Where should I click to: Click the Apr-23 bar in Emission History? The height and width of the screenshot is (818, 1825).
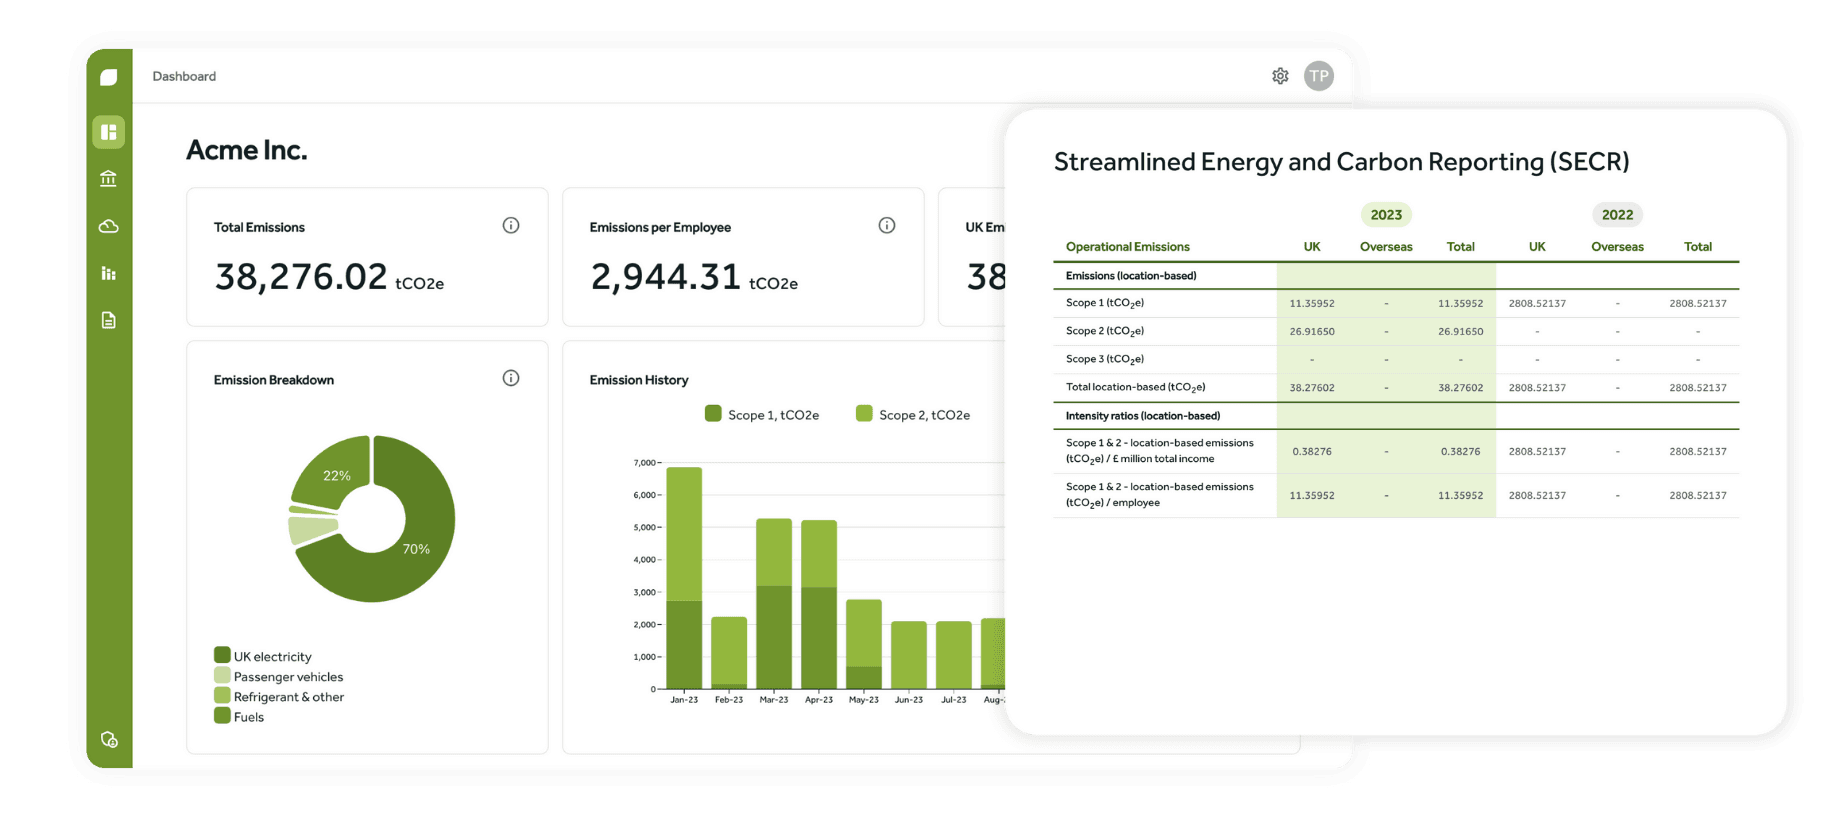coord(819,605)
